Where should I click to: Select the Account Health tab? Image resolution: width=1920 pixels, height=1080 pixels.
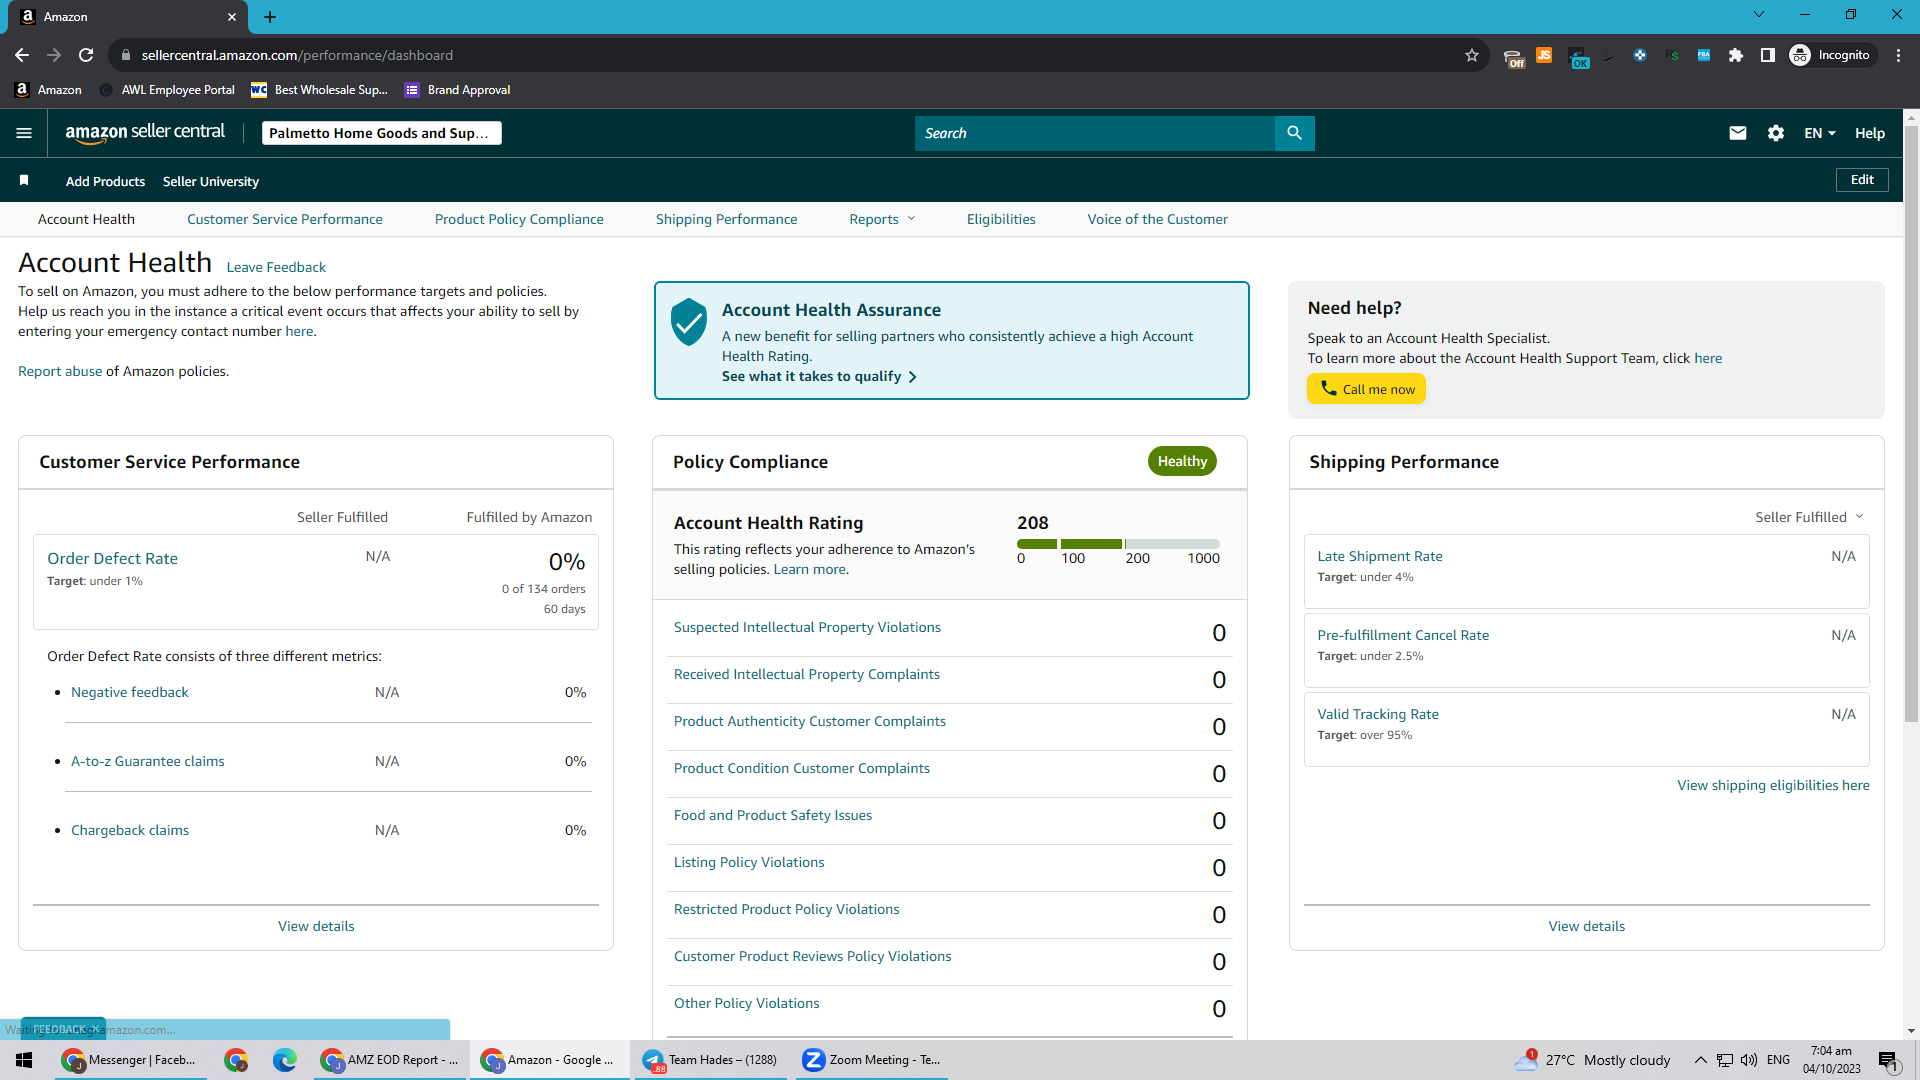coord(86,219)
